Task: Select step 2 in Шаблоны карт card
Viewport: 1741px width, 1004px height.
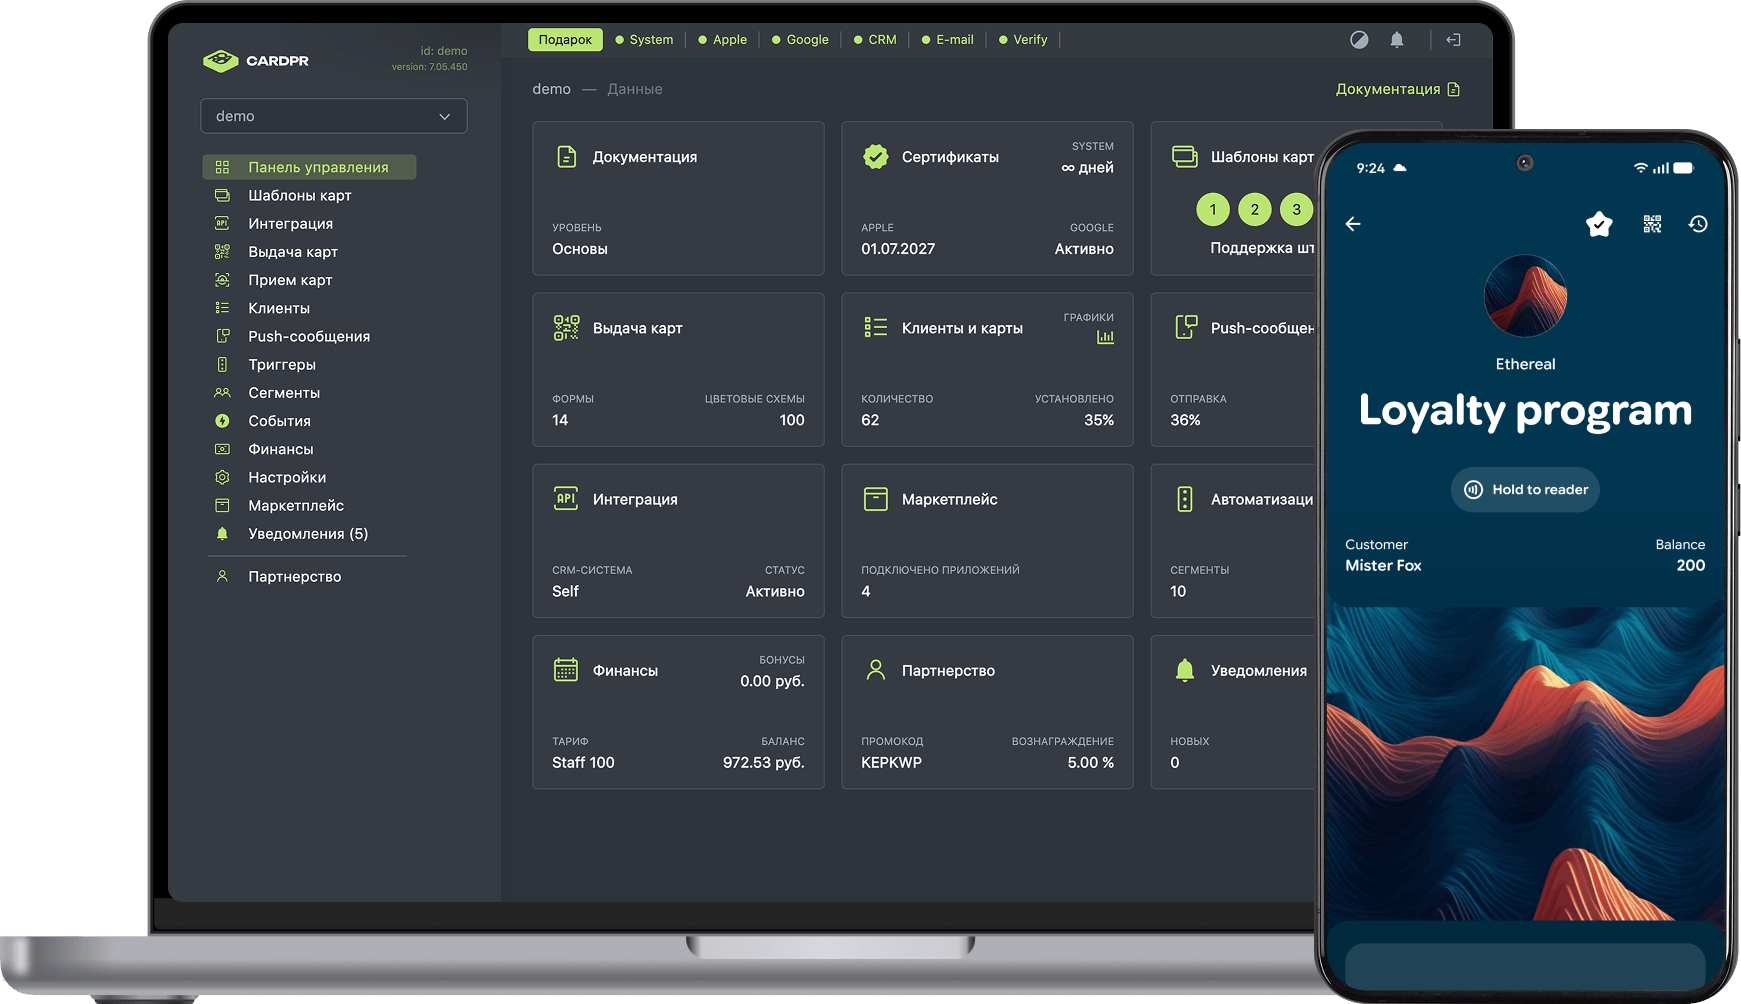Action: 1255,210
